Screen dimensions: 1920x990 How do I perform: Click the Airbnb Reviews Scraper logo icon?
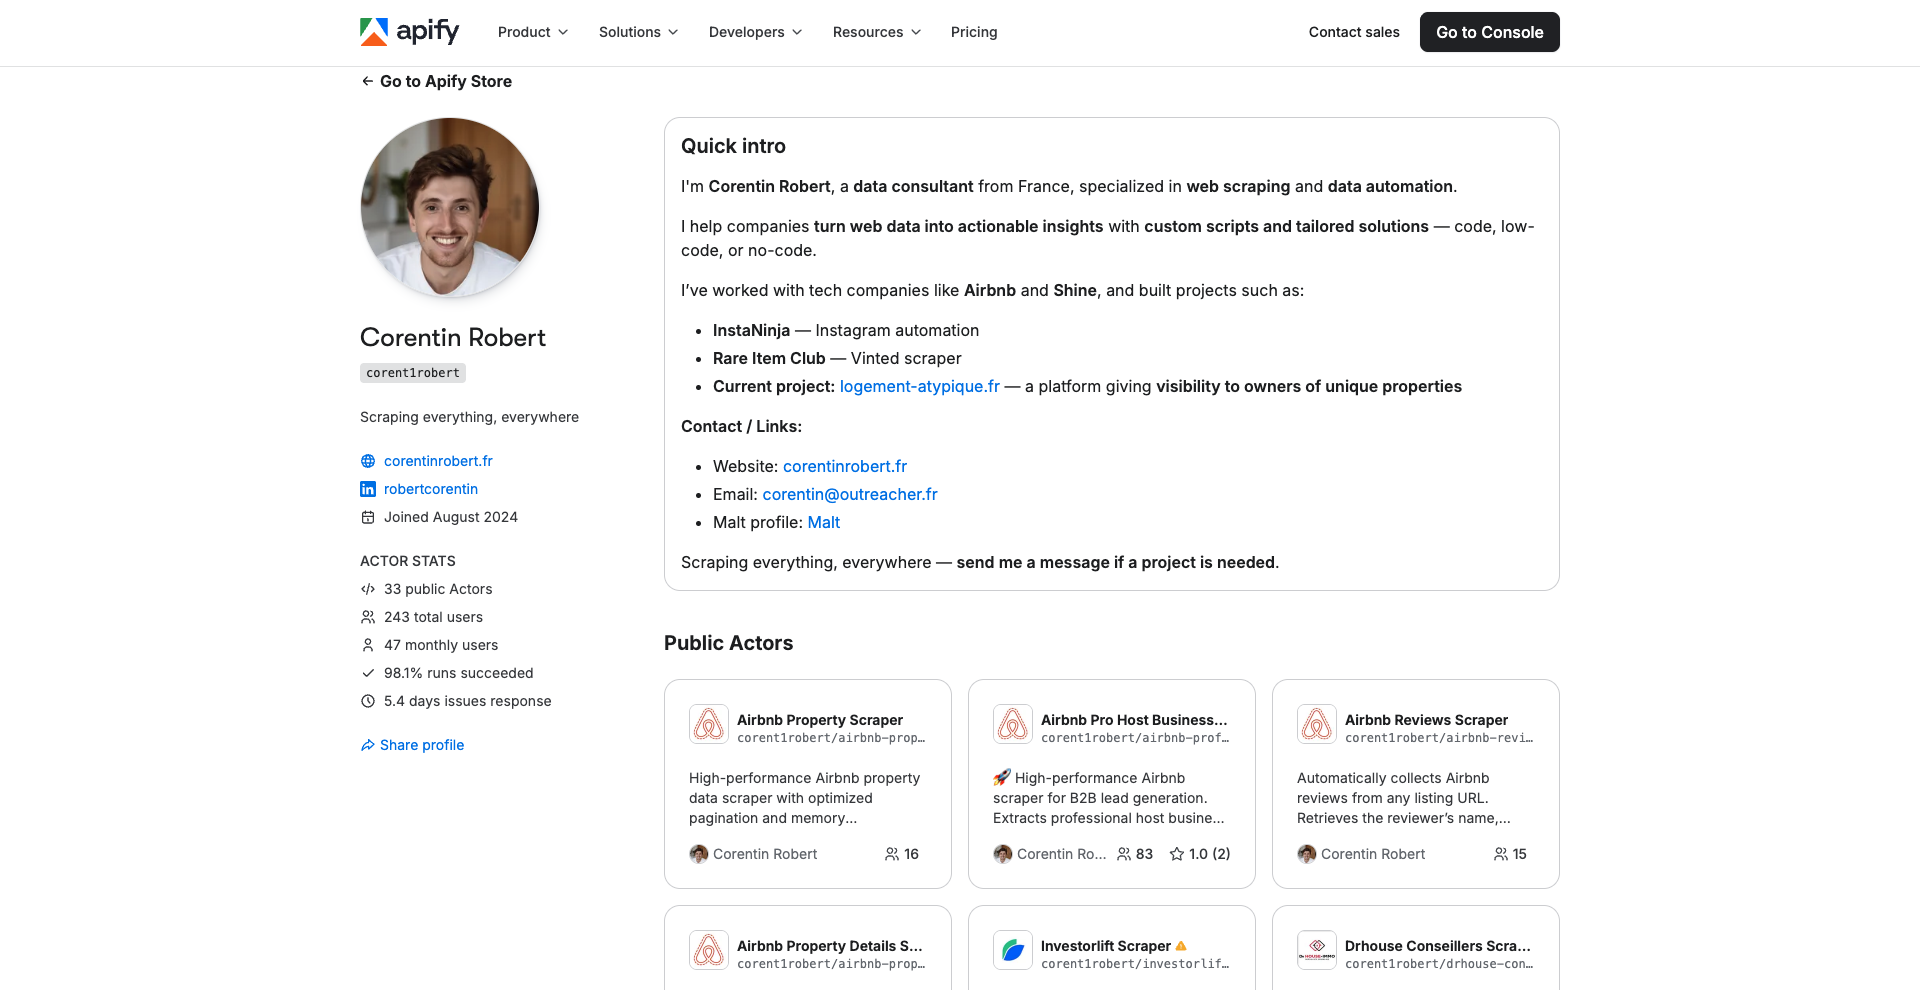(x=1317, y=724)
